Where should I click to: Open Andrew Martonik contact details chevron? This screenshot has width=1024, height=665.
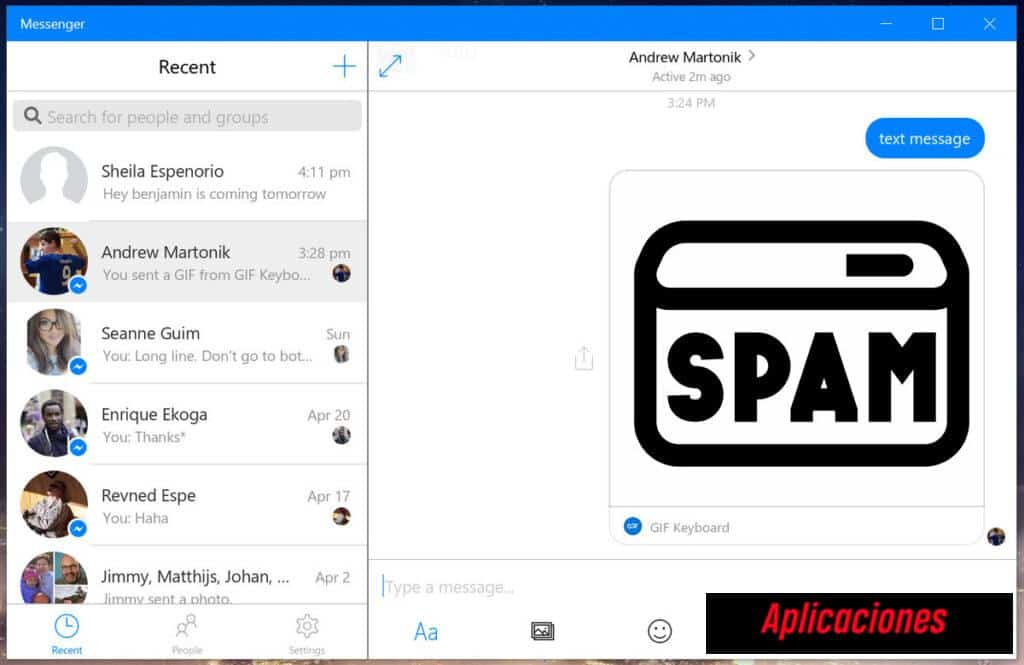[752, 56]
